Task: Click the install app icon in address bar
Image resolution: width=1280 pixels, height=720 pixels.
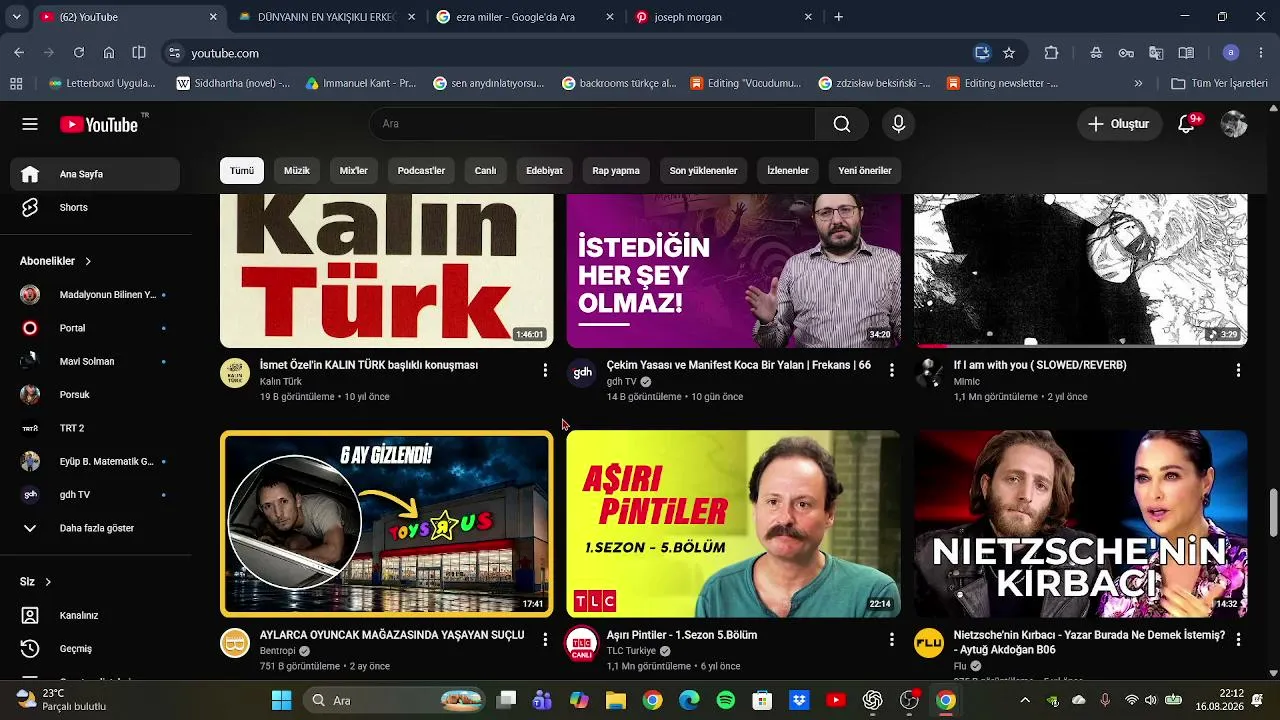Action: pos(982,53)
